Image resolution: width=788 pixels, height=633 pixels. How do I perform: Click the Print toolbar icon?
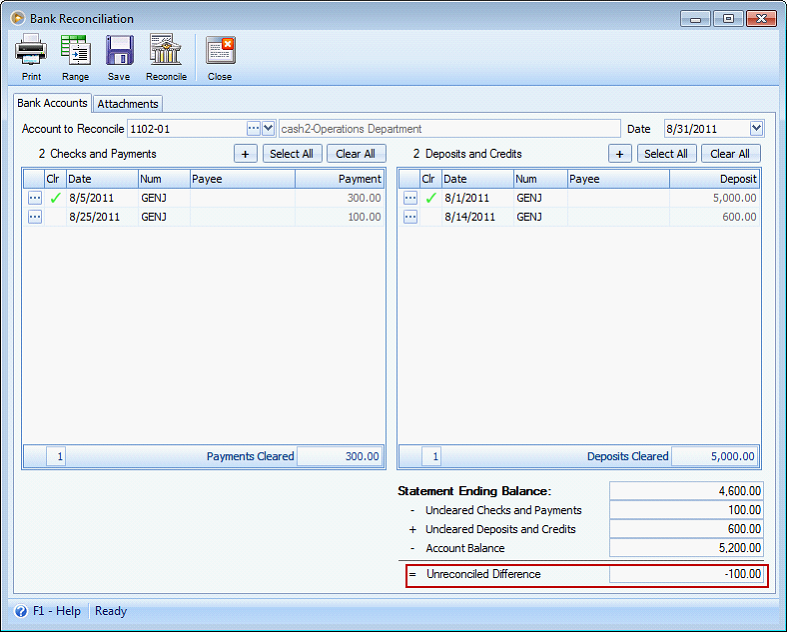(x=31, y=51)
